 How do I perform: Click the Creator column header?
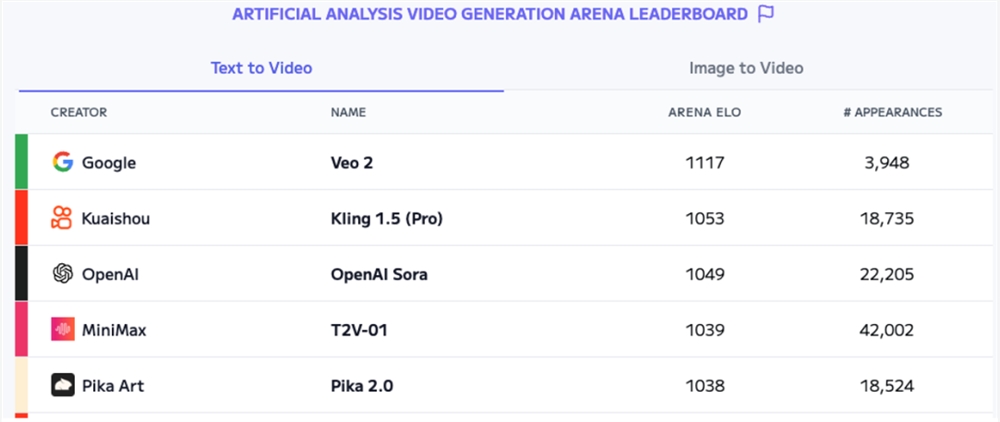[x=79, y=112]
